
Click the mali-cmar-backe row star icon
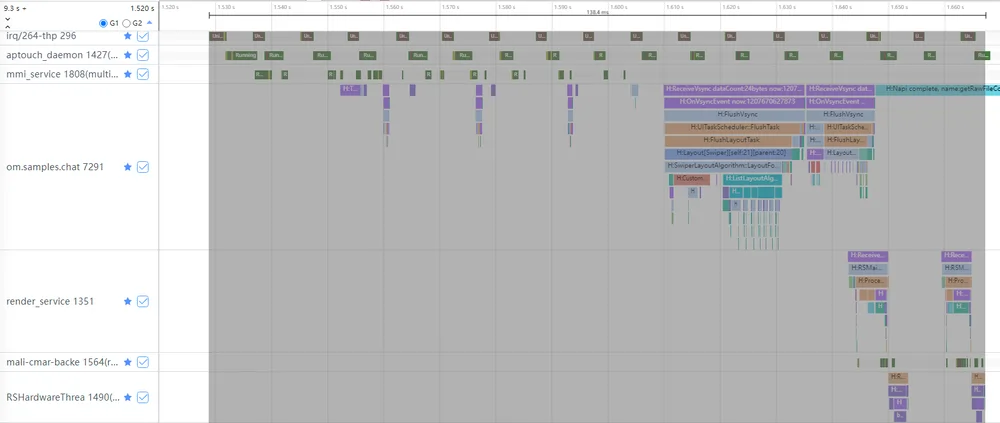click(128, 362)
